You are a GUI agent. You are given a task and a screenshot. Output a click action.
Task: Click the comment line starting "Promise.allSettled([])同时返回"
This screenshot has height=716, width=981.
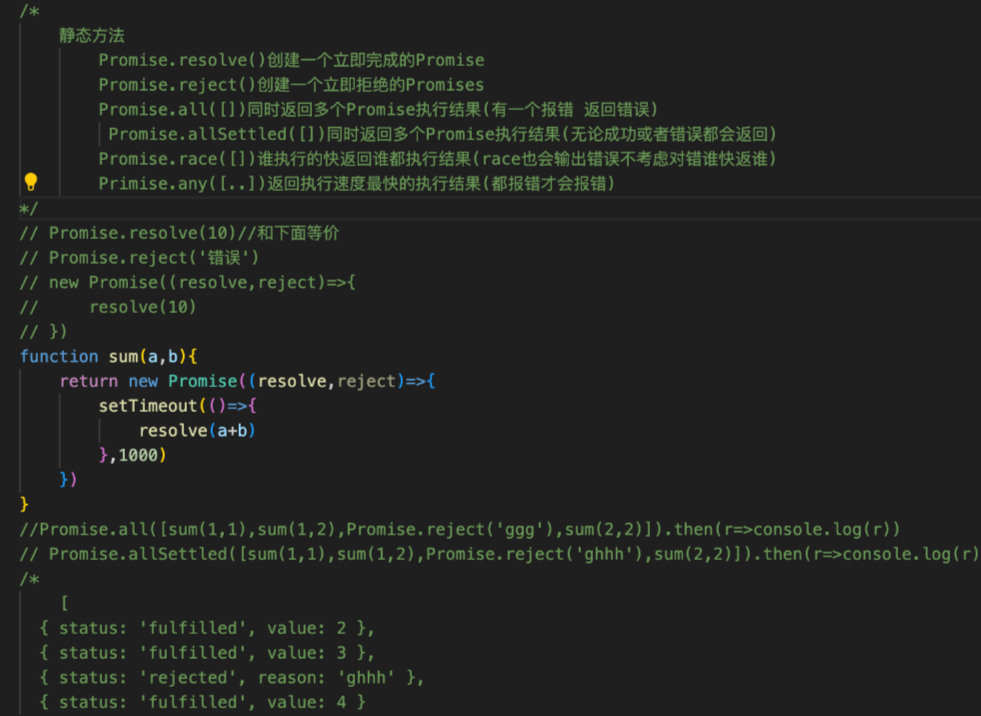[443, 134]
